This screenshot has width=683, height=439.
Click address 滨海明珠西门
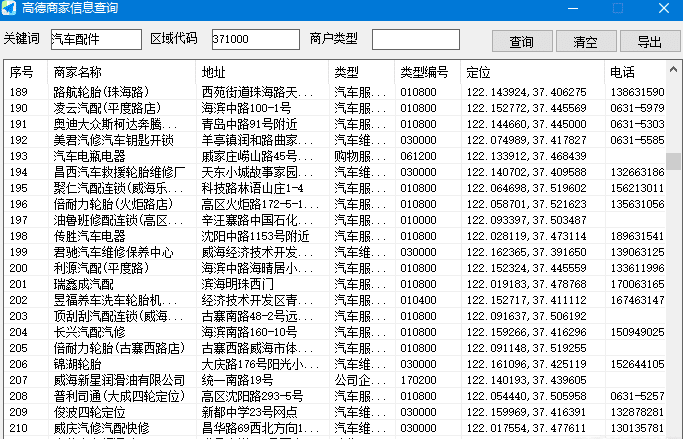(237, 284)
